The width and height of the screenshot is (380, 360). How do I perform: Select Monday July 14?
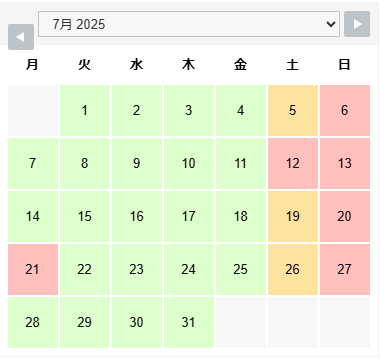point(33,216)
